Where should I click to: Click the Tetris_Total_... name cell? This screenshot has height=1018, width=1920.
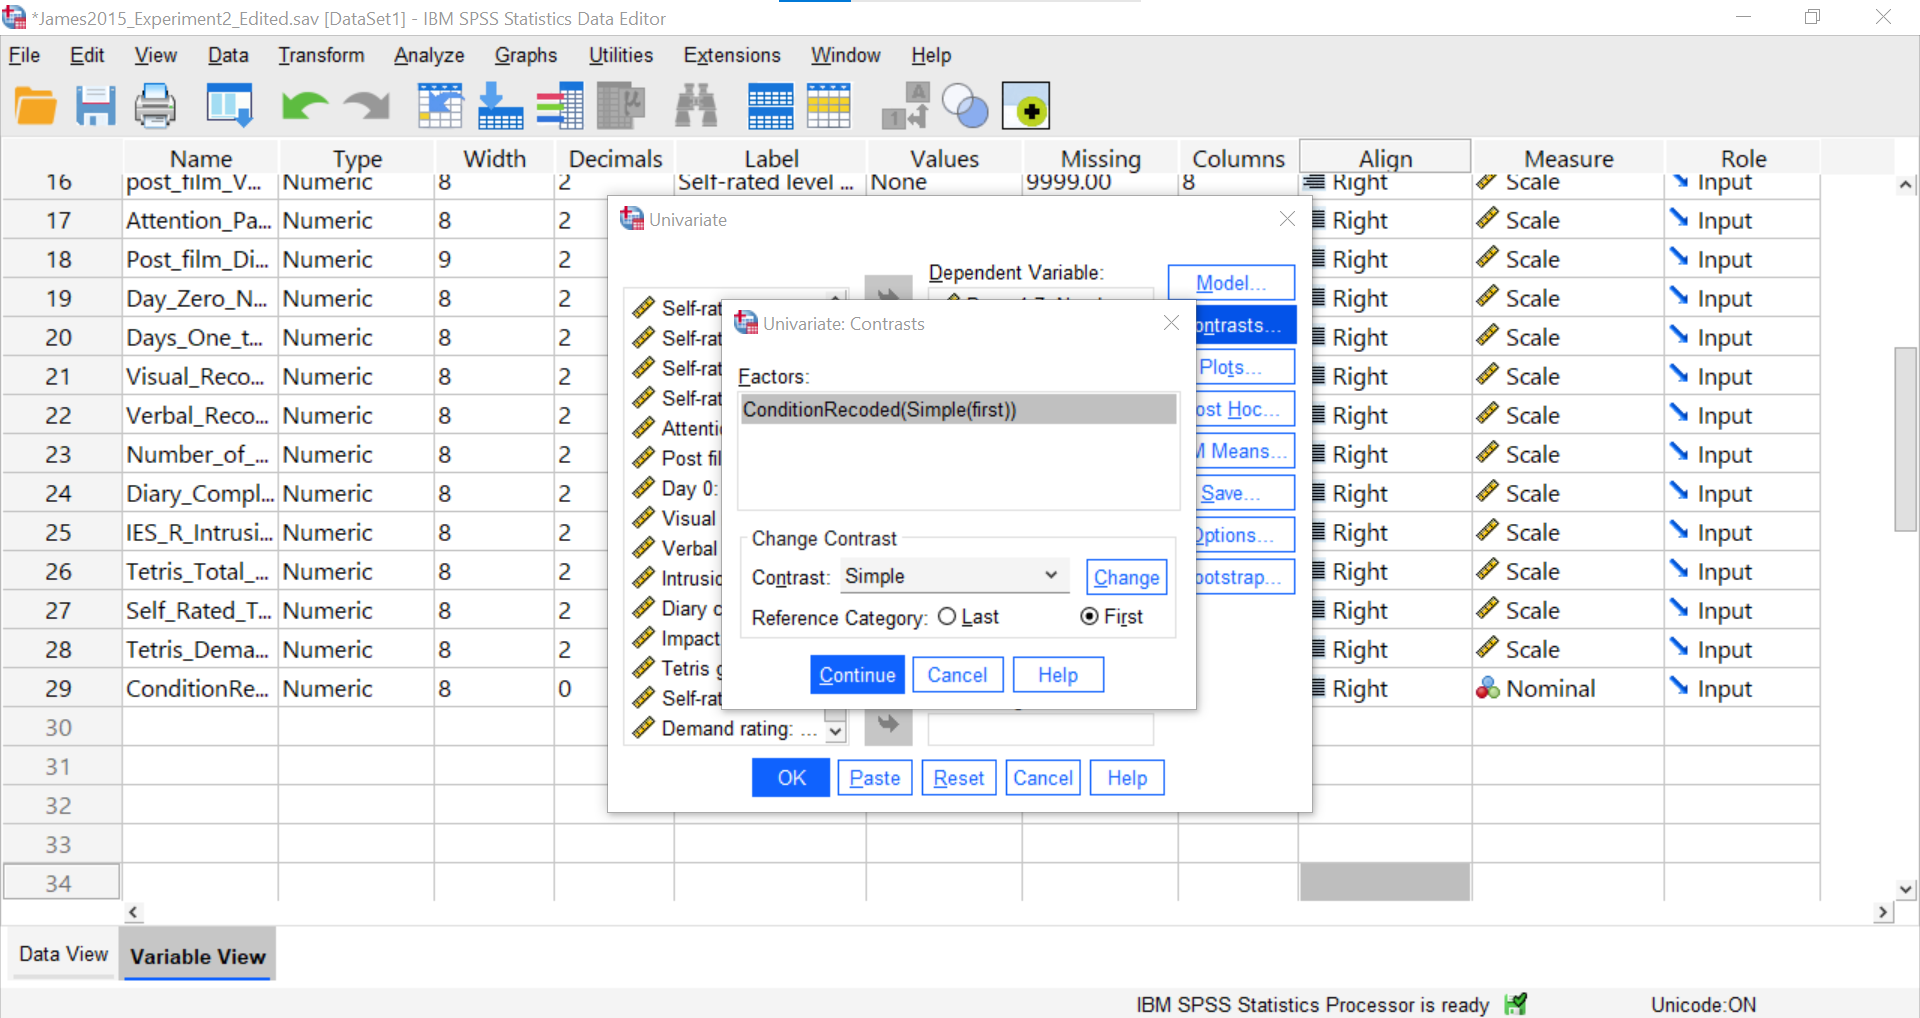pyautogui.click(x=199, y=571)
